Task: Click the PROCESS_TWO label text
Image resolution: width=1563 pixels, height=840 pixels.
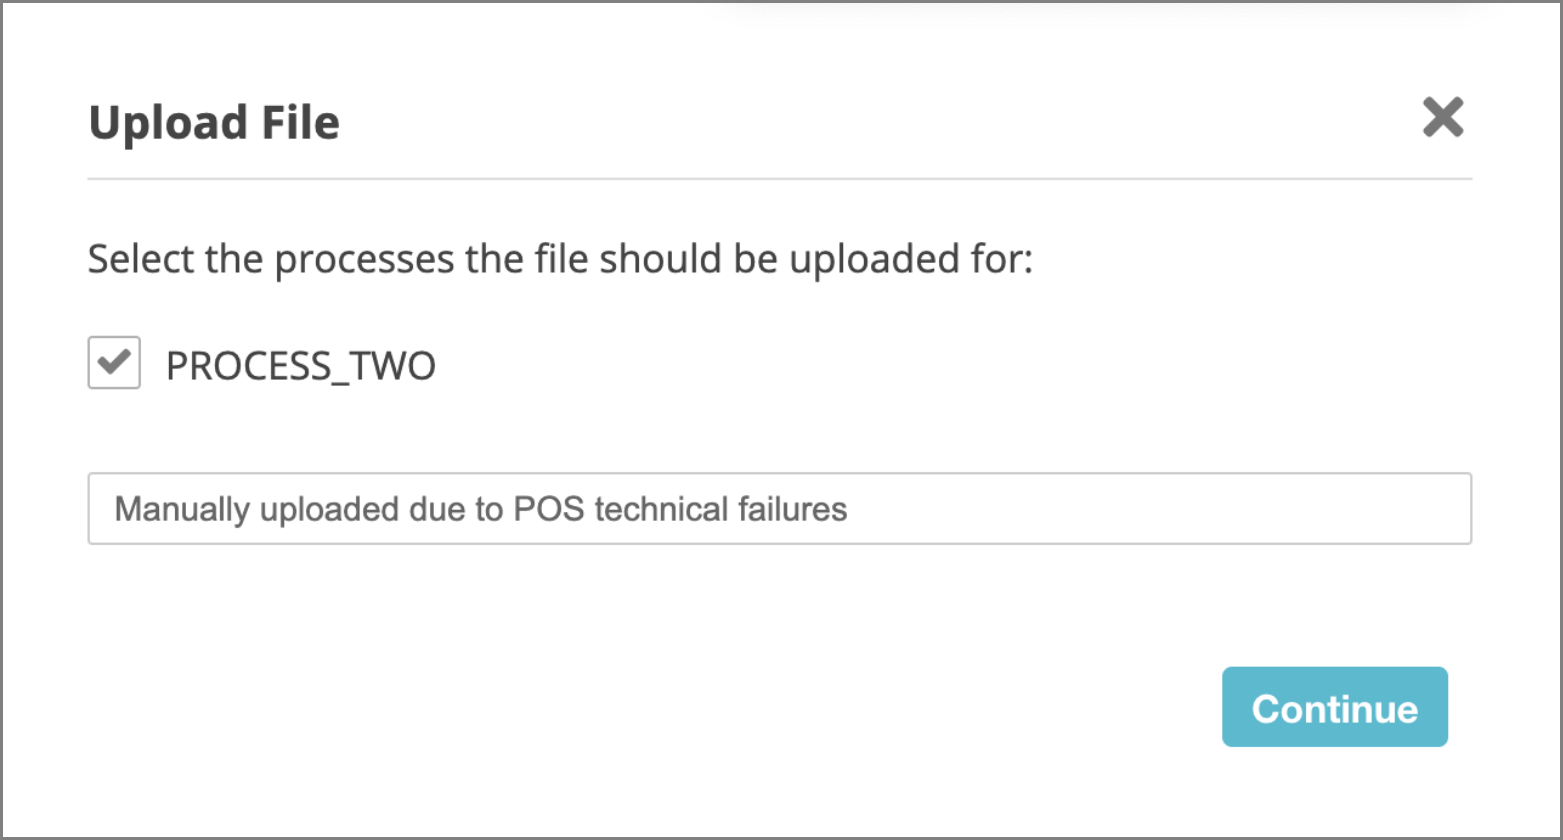Action: coord(301,366)
